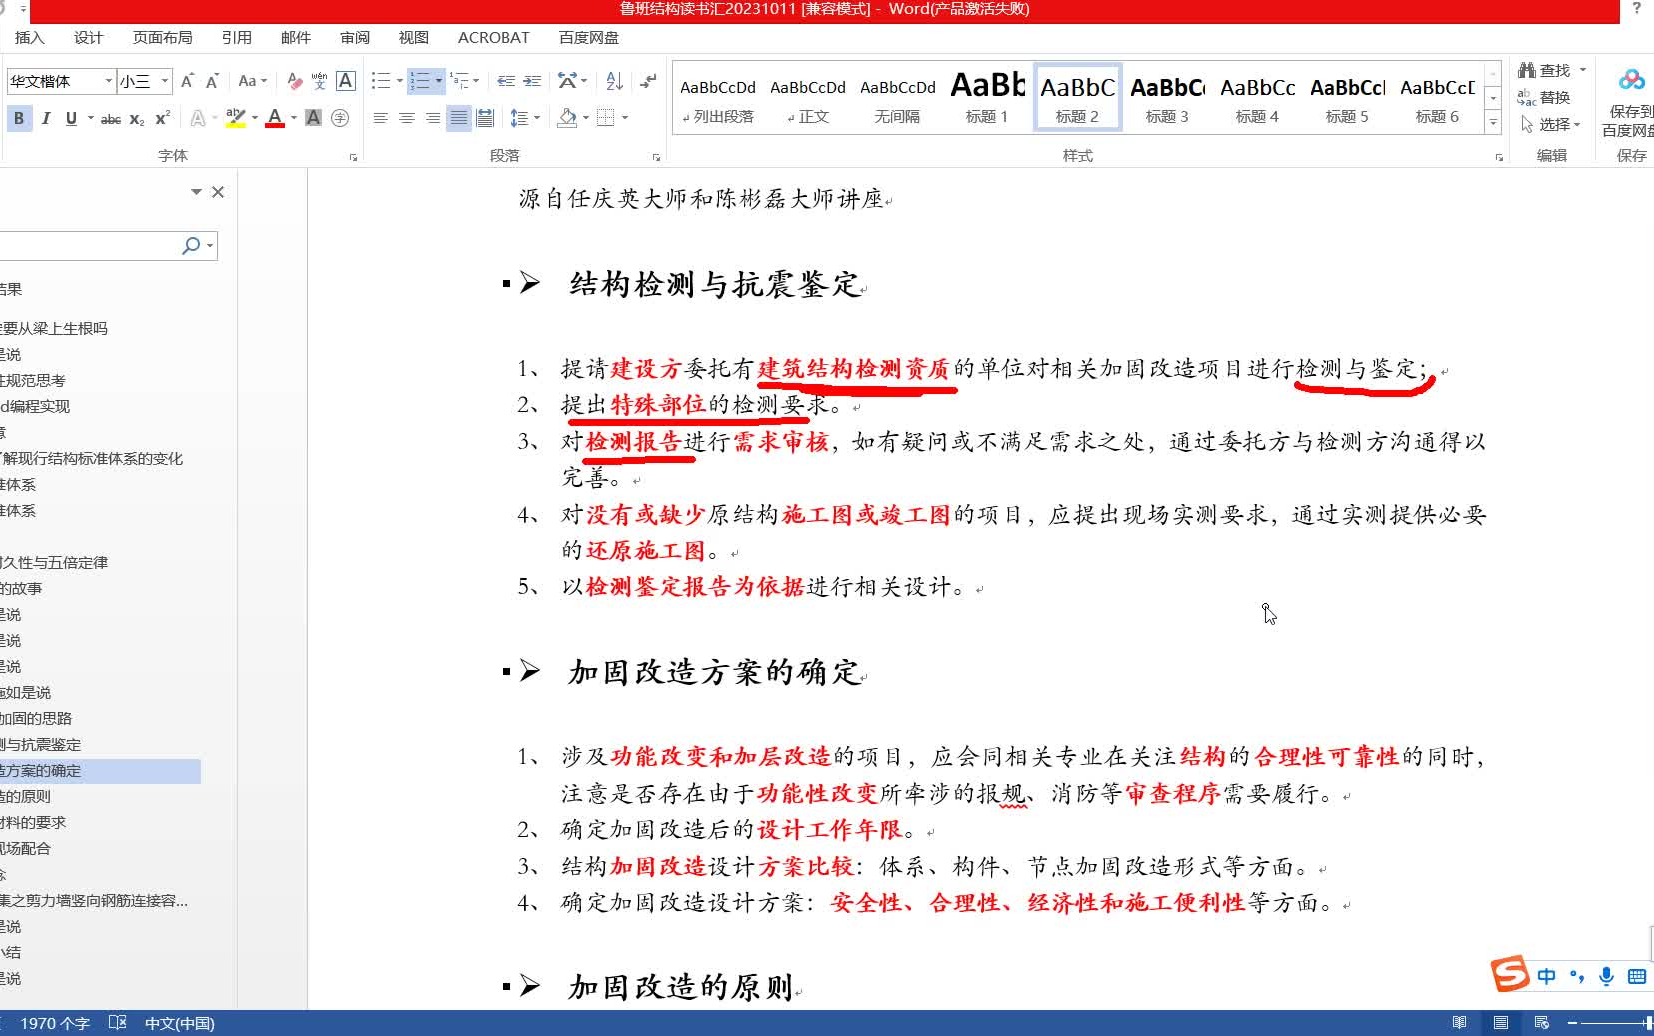The image size is (1654, 1036).
Task: Apply bullet list formatting
Action: click(x=381, y=81)
